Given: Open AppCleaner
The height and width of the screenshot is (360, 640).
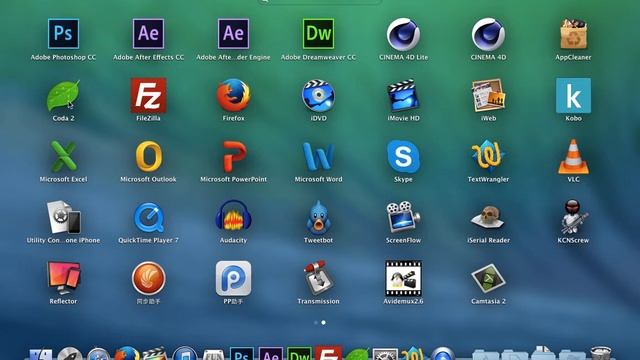Looking at the screenshot, I should coord(573,33).
